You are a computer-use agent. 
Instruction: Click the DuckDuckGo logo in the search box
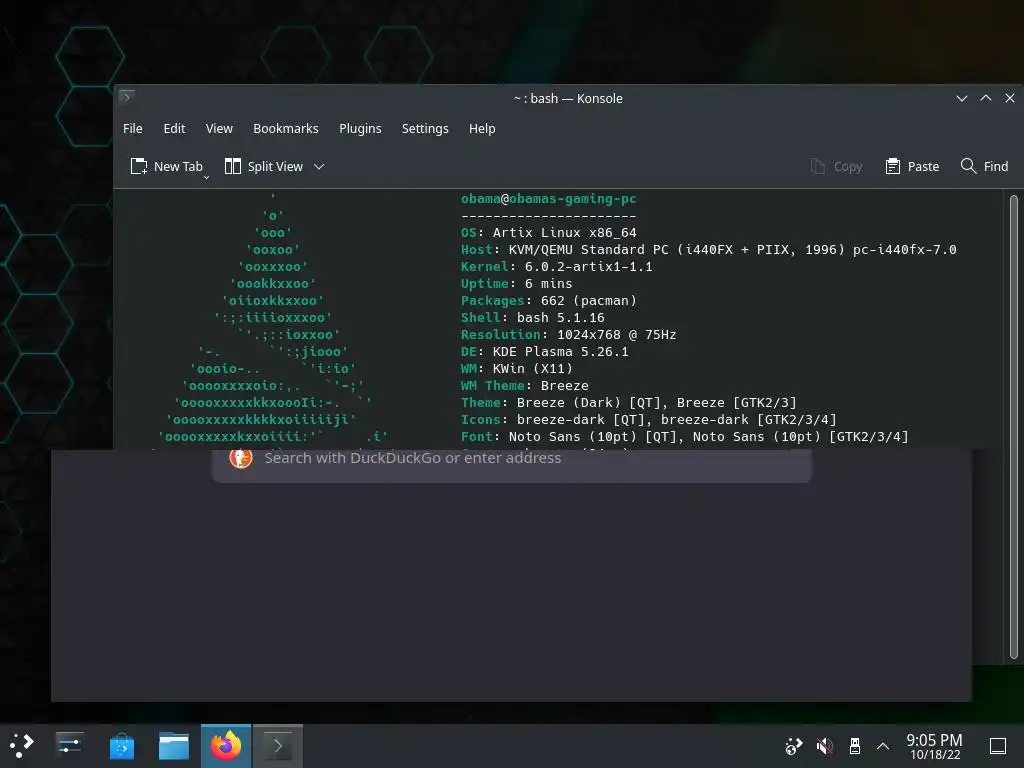point(240,458)
